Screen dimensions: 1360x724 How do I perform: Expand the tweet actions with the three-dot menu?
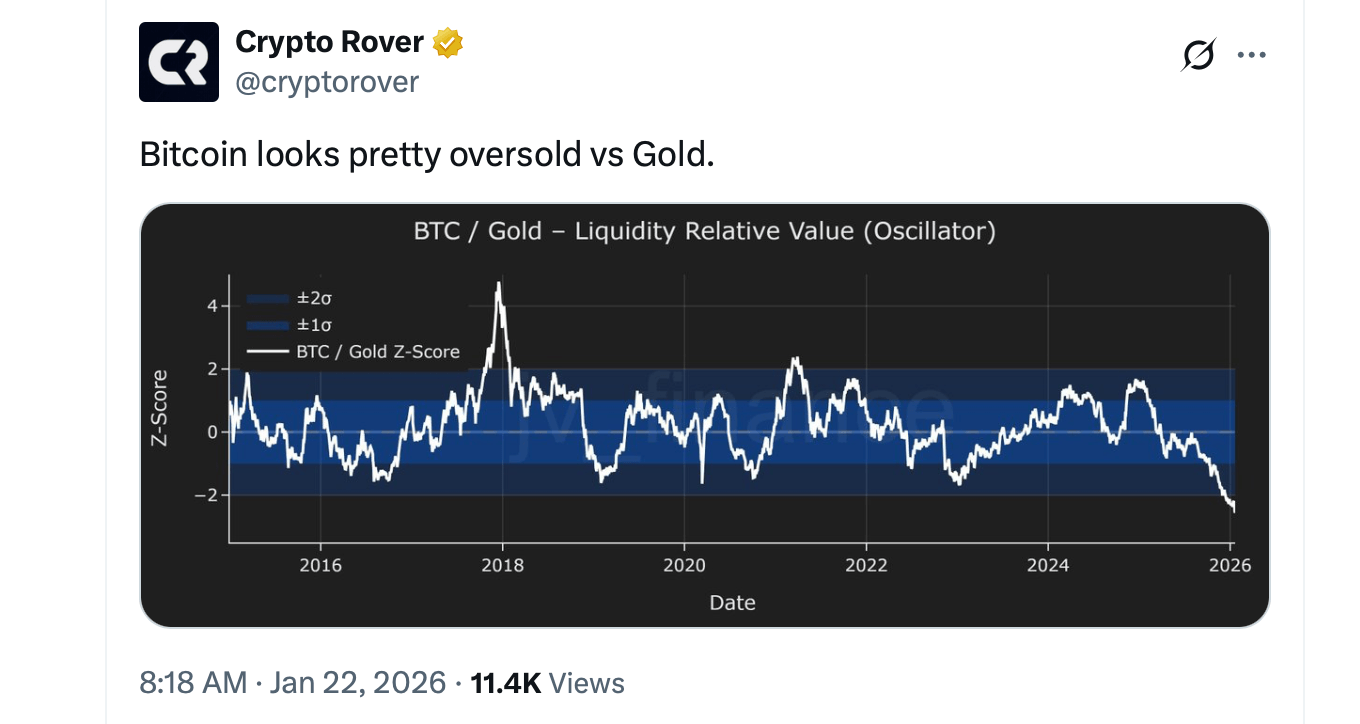pyautogui.click(x=1251, y=55)
